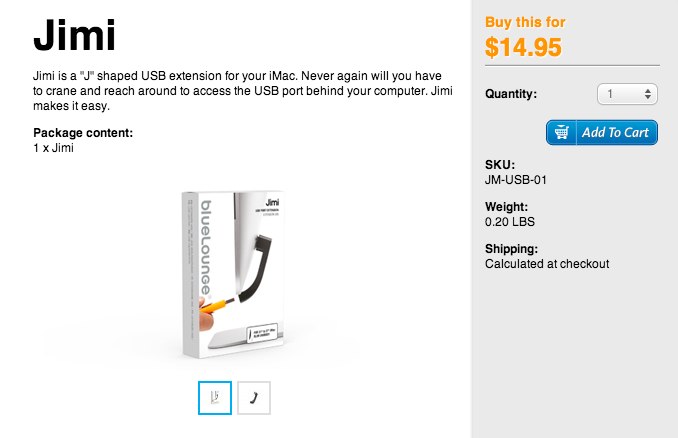Select the J-shaped cable thumbnail
The width and height of the screenshot is (678, 438).
tap(253, 397)
